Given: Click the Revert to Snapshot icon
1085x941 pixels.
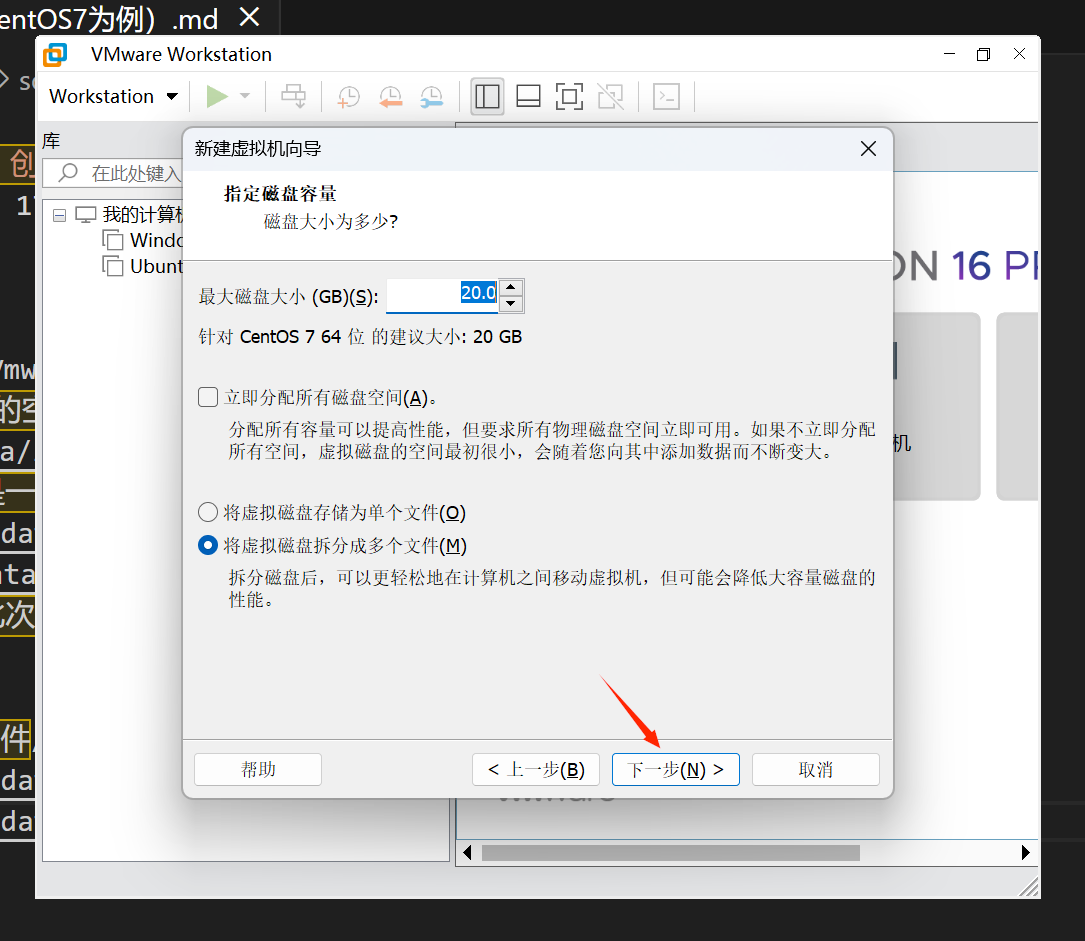Looking at the screenshot, I should (390, 96).
